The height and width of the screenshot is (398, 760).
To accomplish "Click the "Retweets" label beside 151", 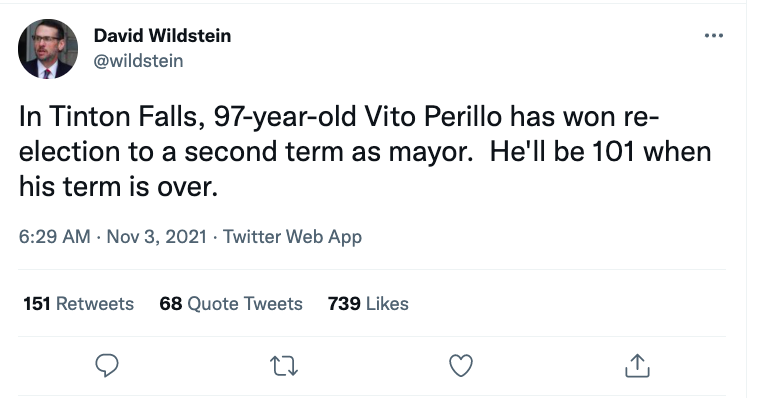I will (x=95, y=303).
